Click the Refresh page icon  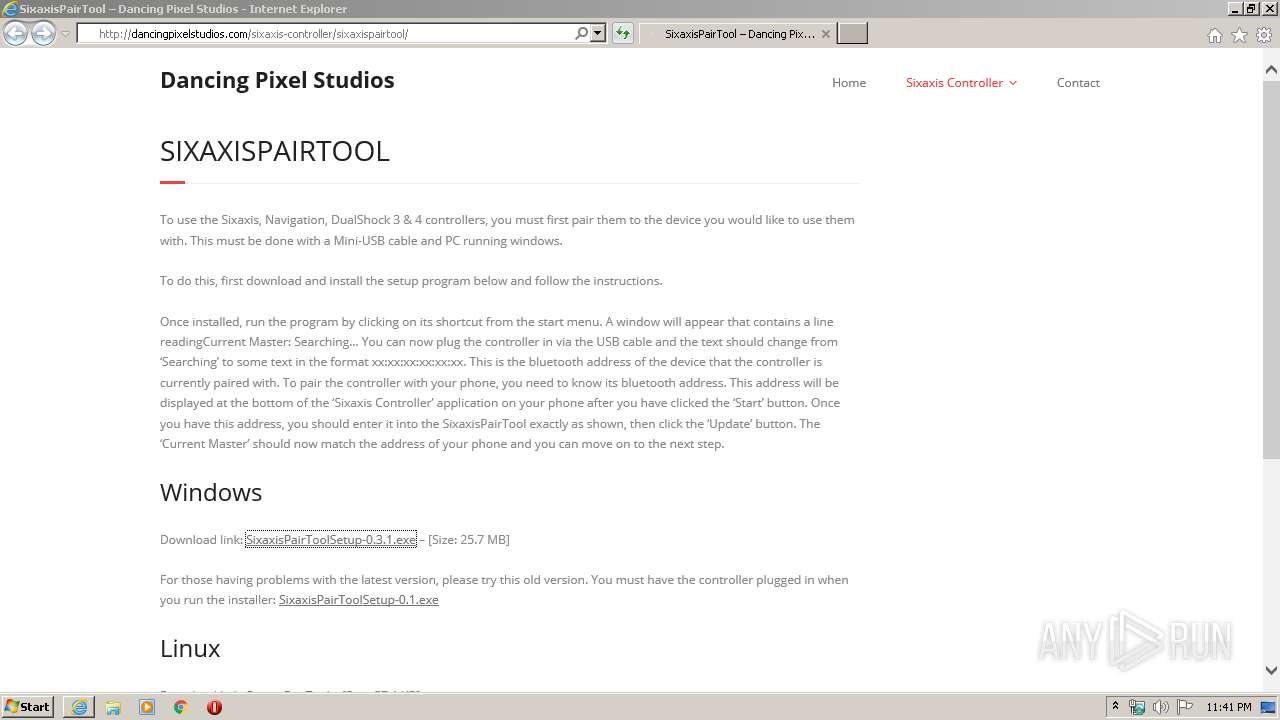pos(622,34)
